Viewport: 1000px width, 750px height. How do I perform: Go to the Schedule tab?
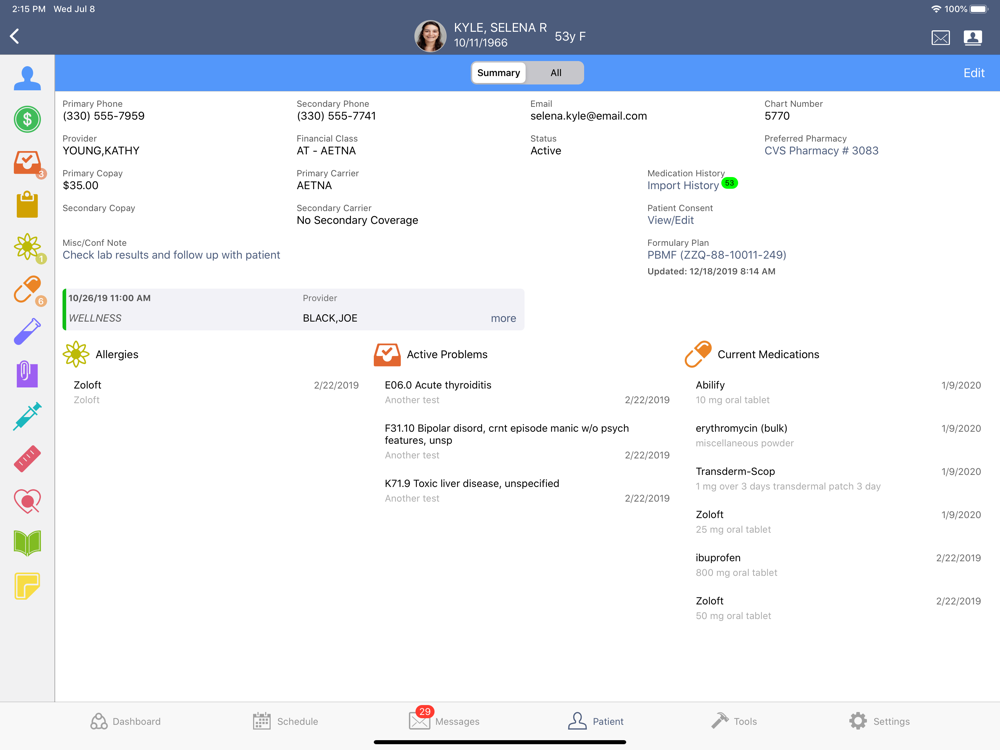click(285, 721)
